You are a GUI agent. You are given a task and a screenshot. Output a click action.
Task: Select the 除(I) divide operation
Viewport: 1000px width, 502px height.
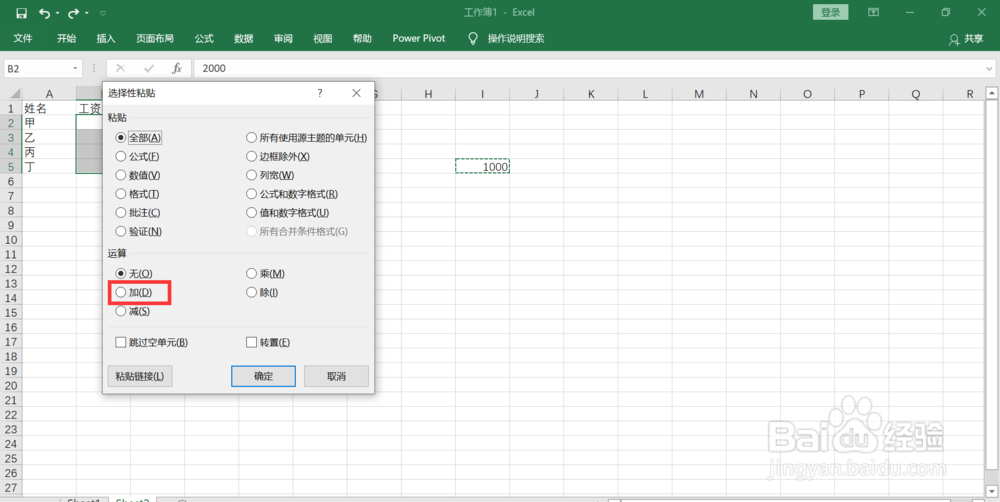(x=262, y=293)
